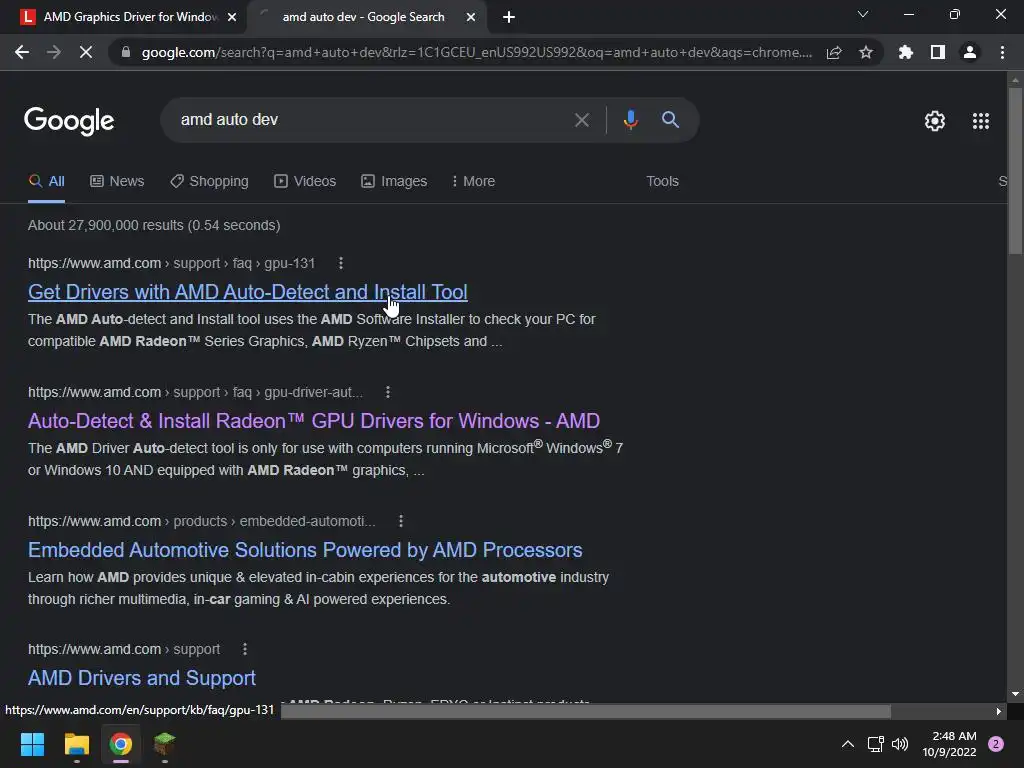Open File Explorer from taskbar
This screenshot has height=768, width=1024.
point(76,744)
